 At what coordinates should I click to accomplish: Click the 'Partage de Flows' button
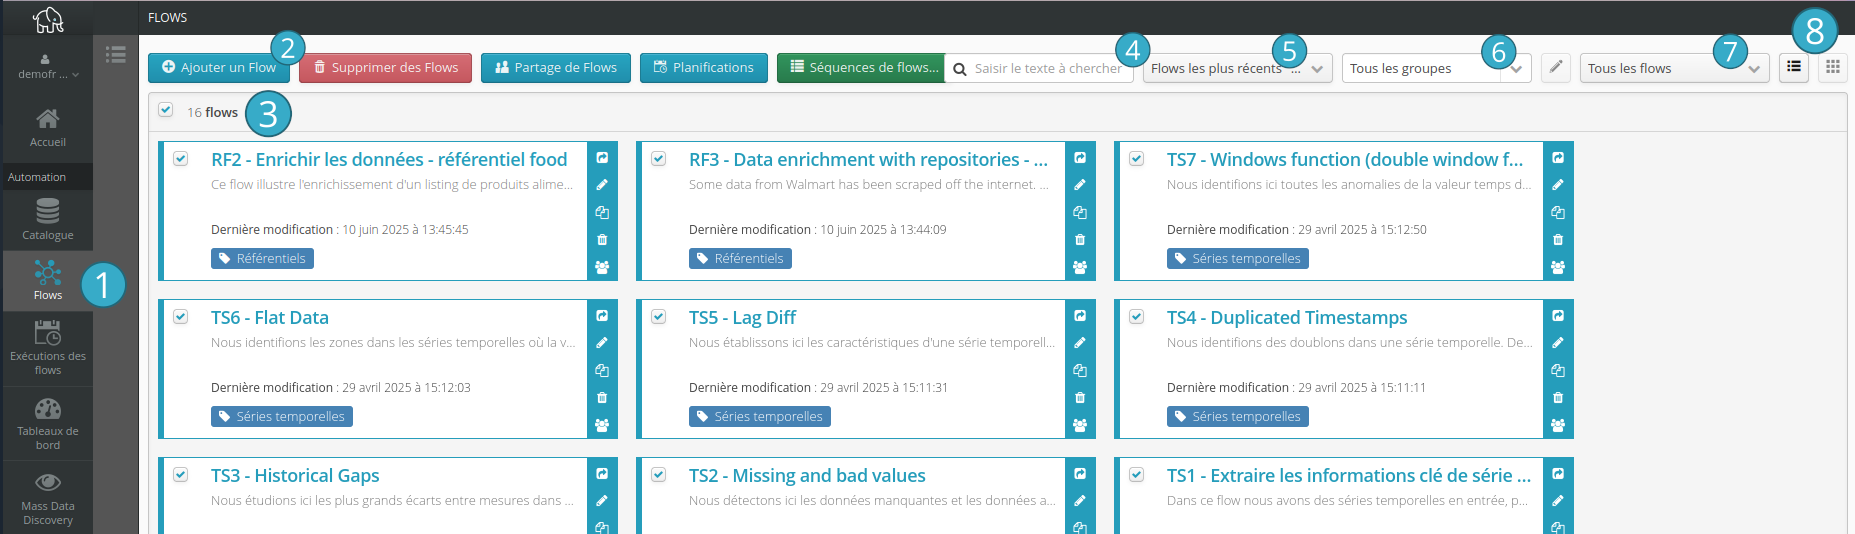tap(556, 68)
